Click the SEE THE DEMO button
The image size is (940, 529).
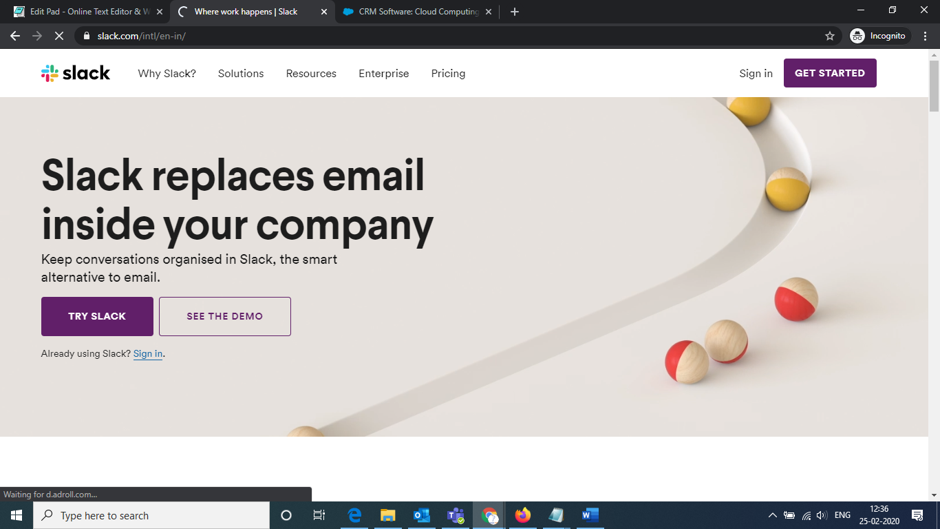point(225,316)
